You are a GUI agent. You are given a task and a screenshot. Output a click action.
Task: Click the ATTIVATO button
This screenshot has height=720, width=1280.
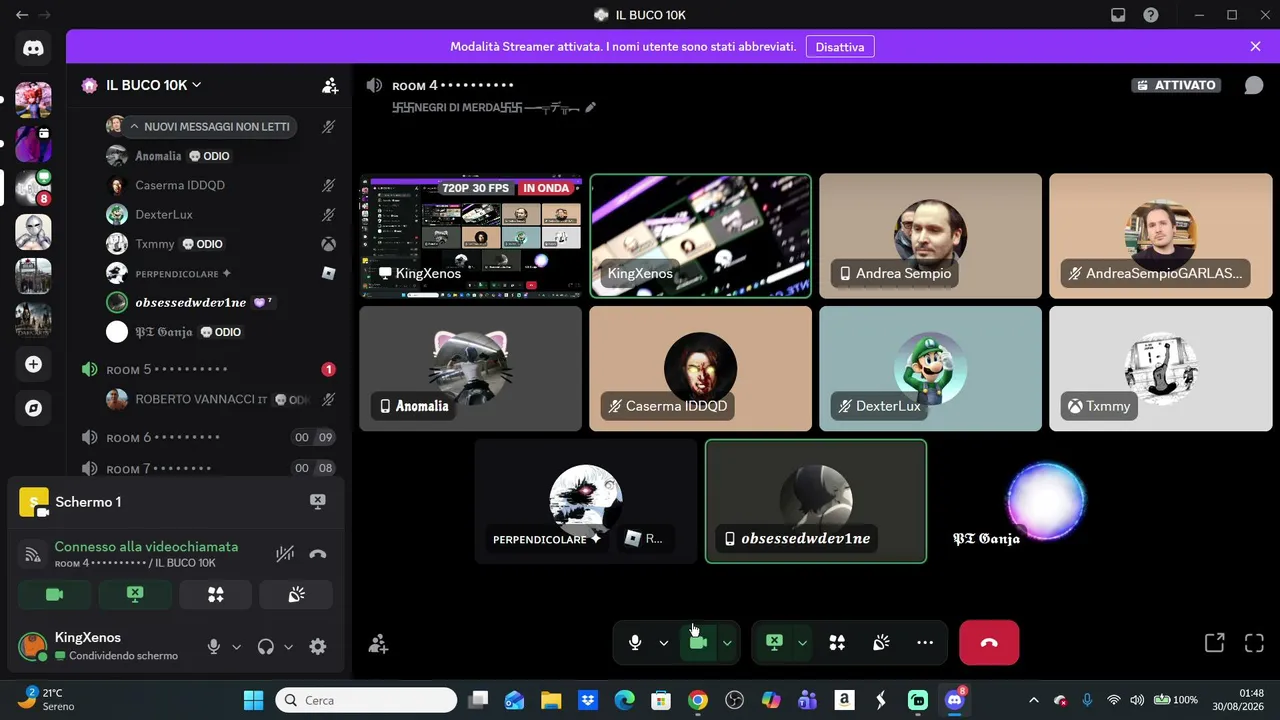1177,85
